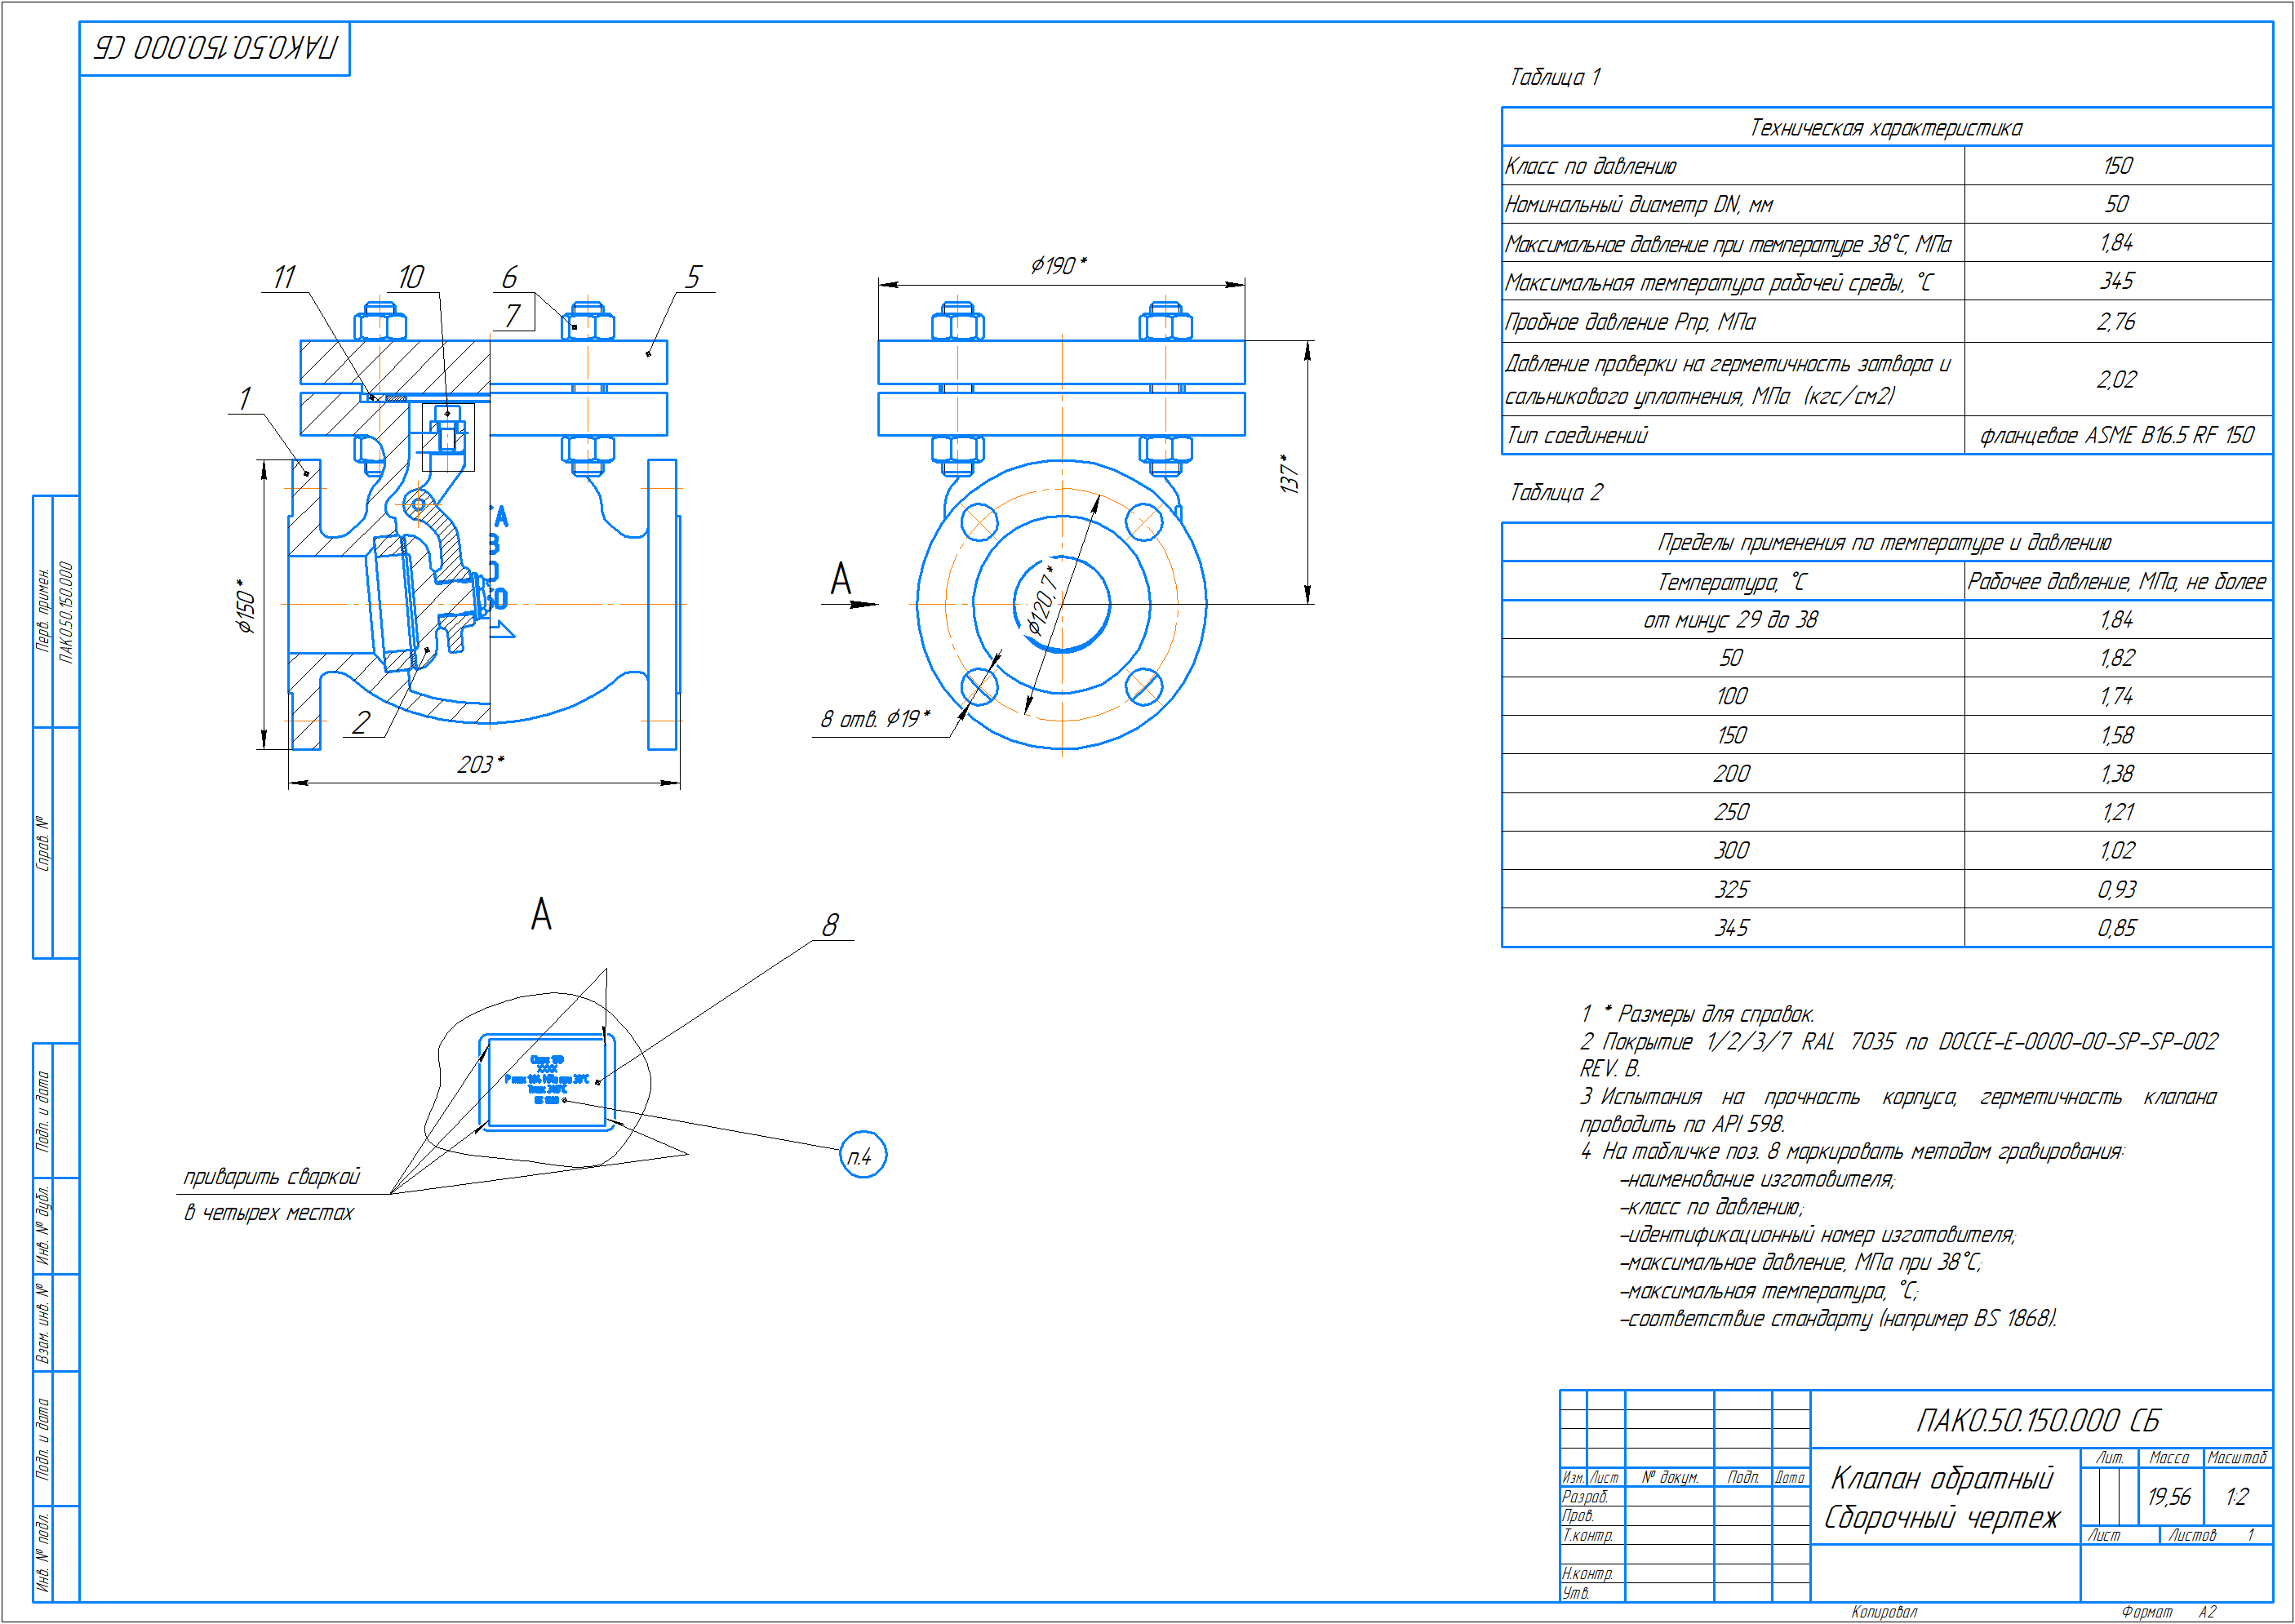The image size is (2295, 1624).
Task: Click line mentioning "BS 1868" standard
Action: 1838,1320
